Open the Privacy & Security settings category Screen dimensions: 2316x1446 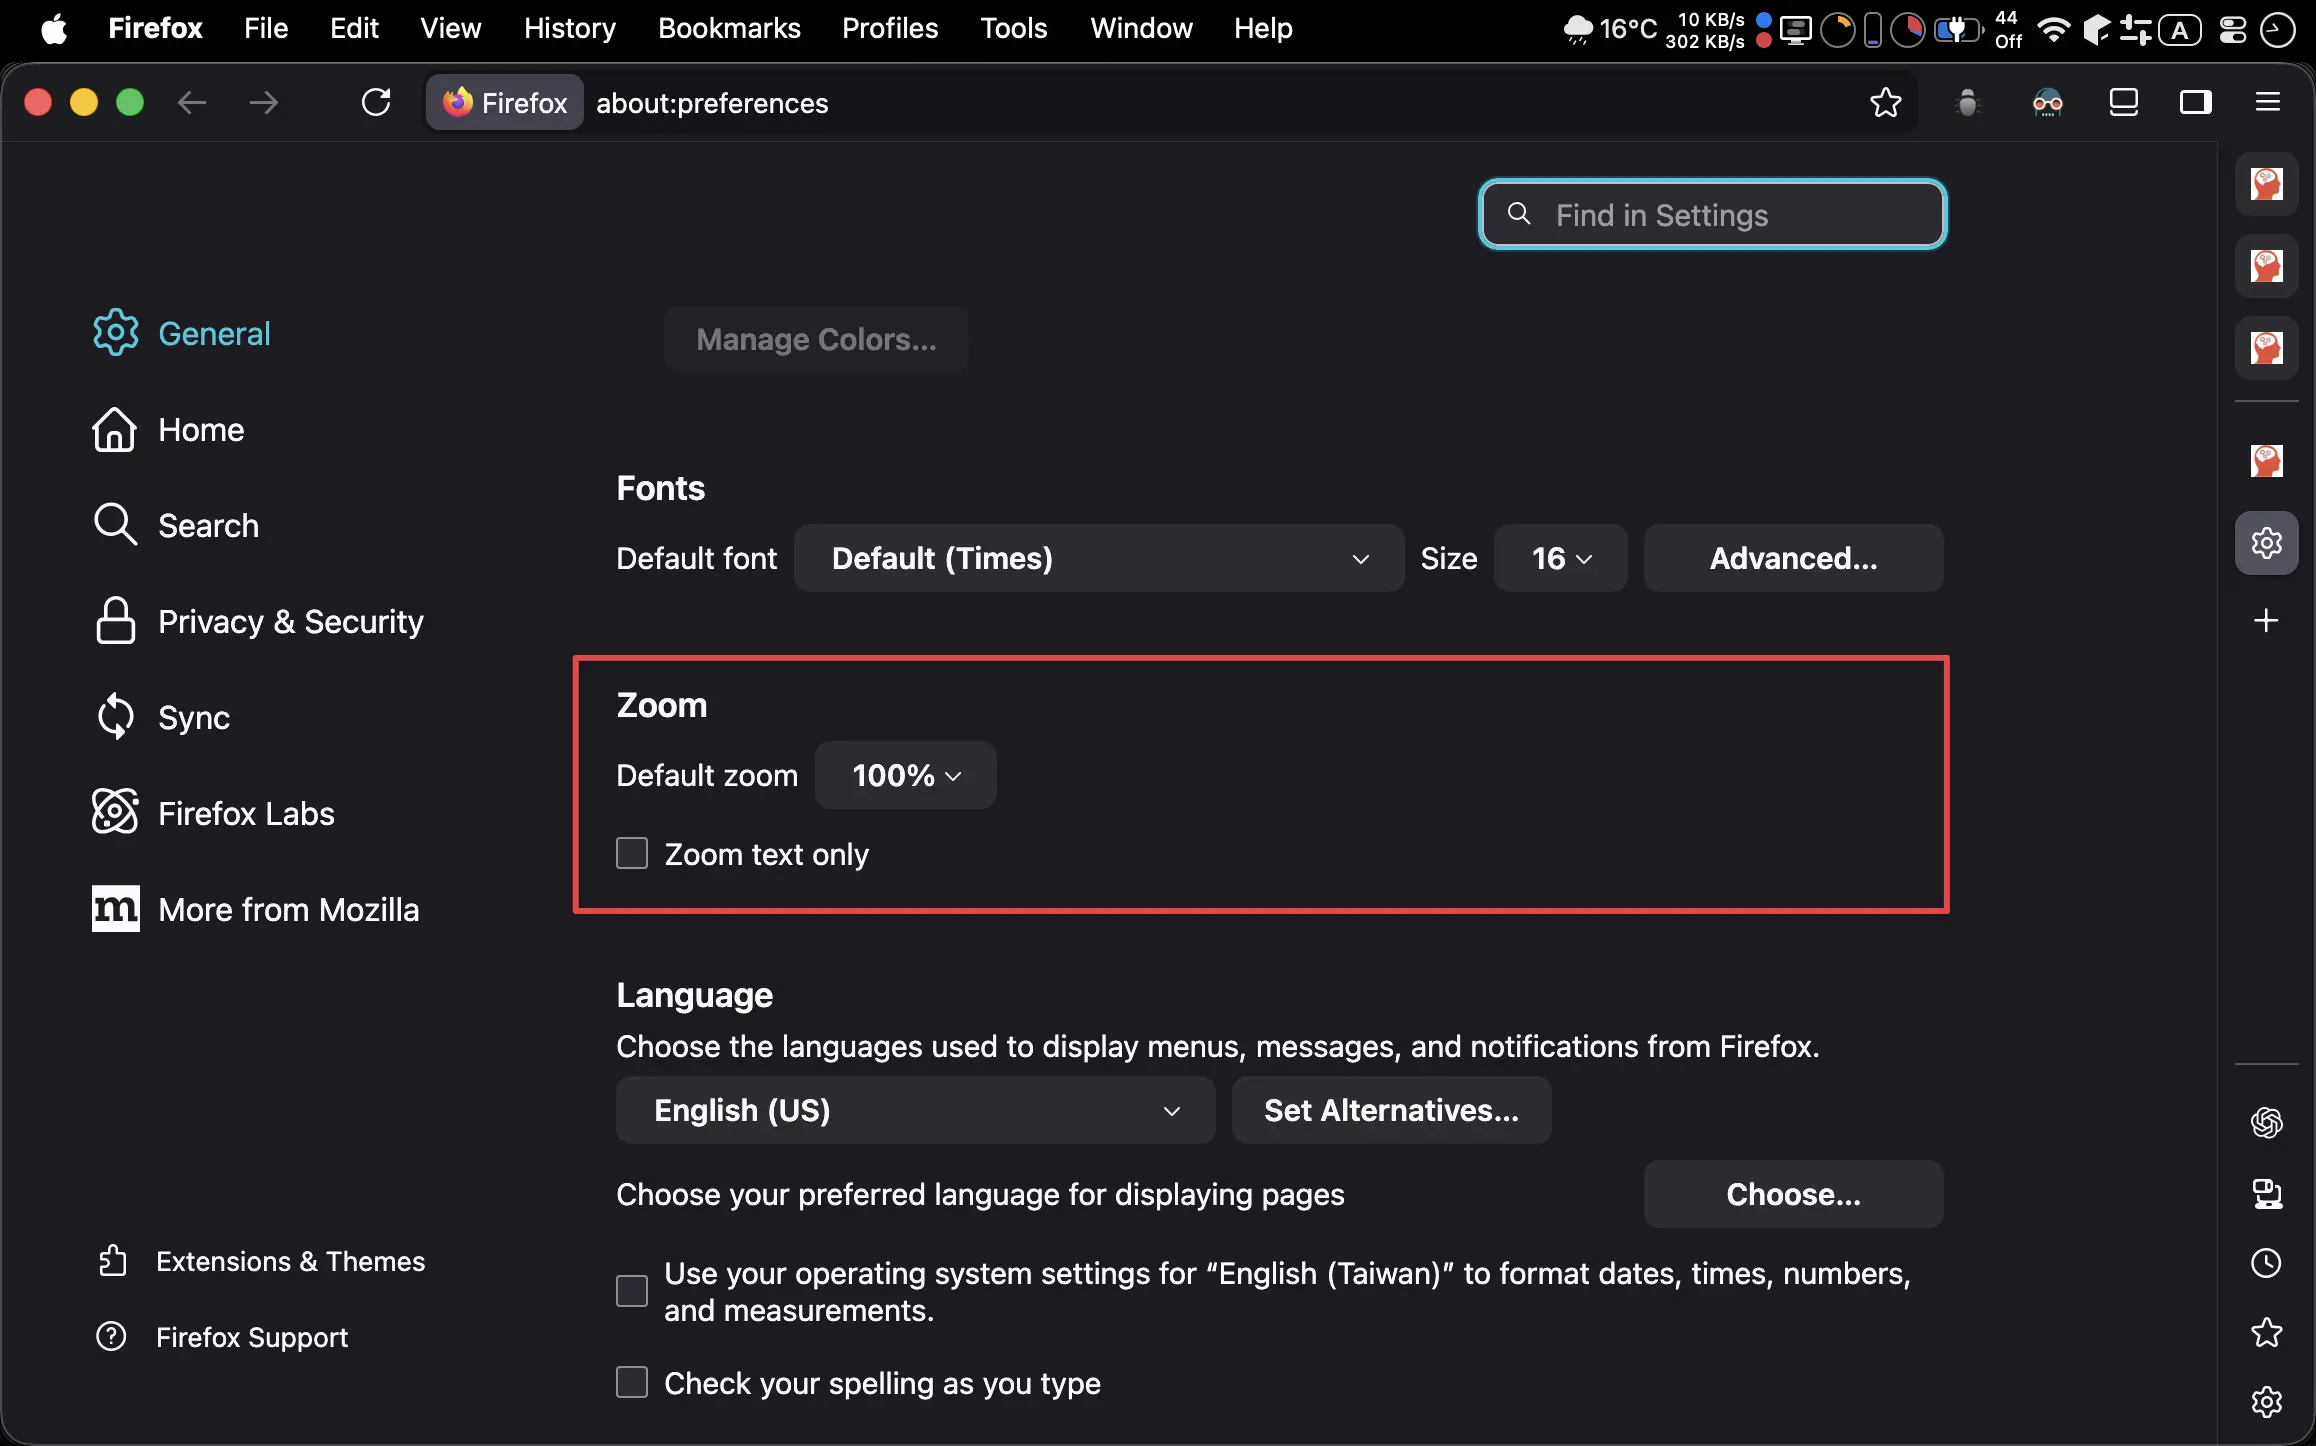[290, 622]
